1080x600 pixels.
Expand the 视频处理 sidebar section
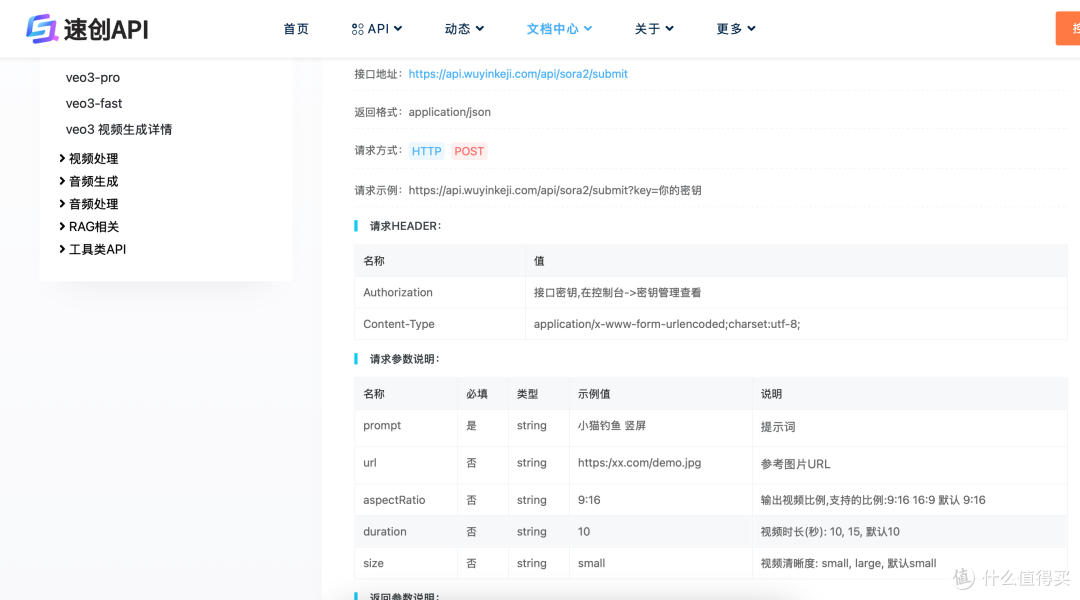[89, 158]
